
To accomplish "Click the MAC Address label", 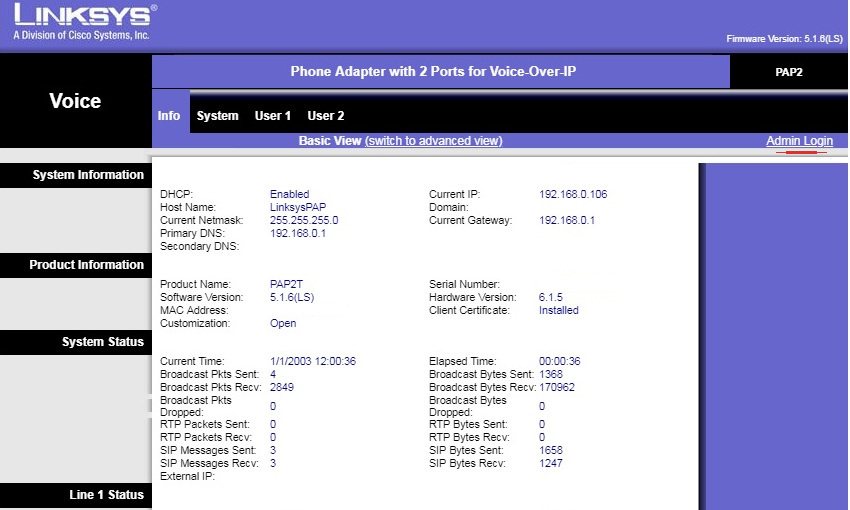I will tap(194, 310).
